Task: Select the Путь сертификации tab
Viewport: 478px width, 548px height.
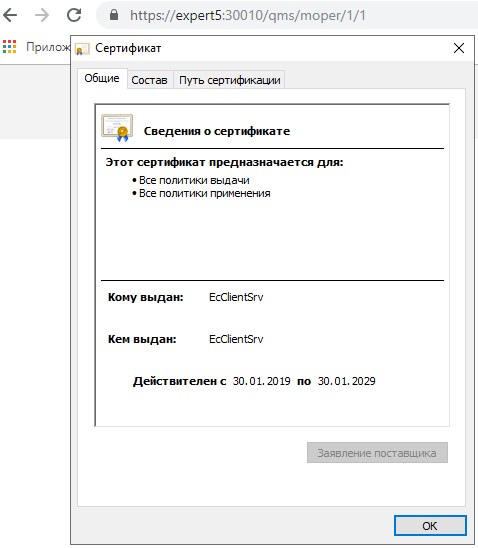Action: pos(230,80)
